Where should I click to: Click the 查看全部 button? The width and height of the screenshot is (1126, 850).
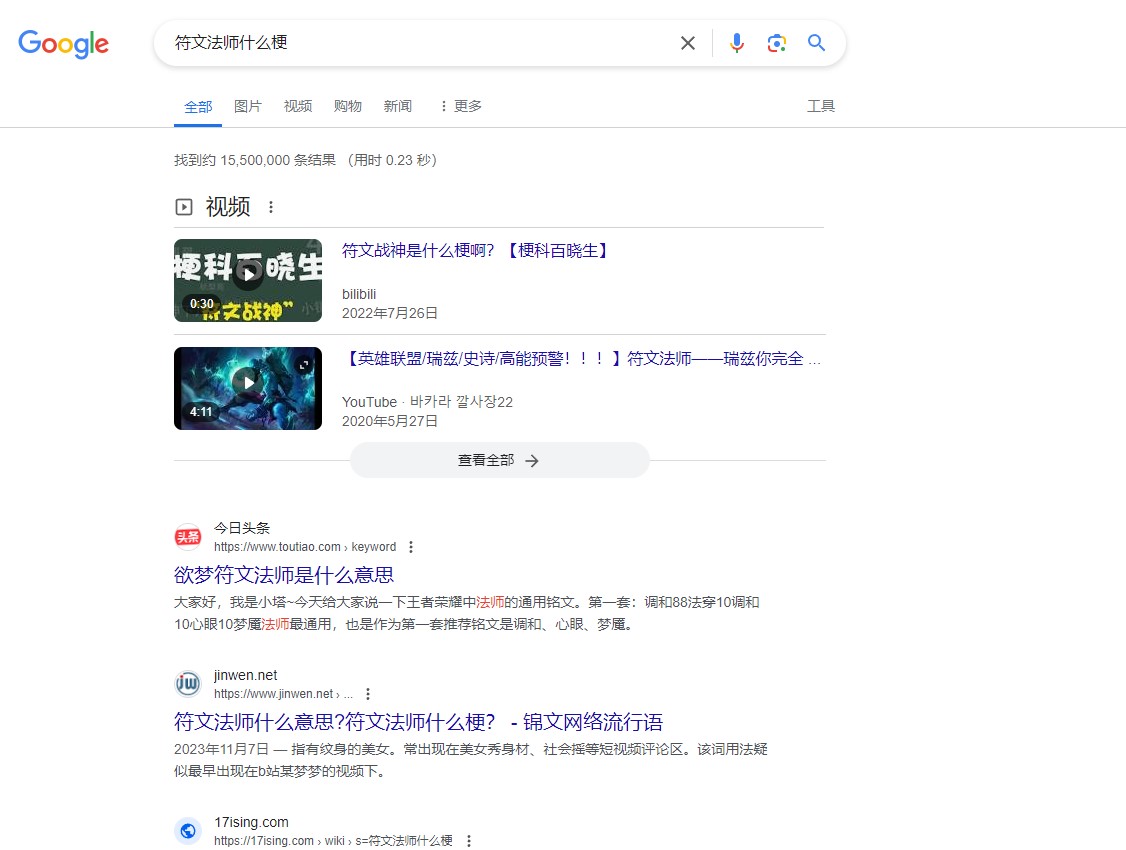click(x=500, y=460)
